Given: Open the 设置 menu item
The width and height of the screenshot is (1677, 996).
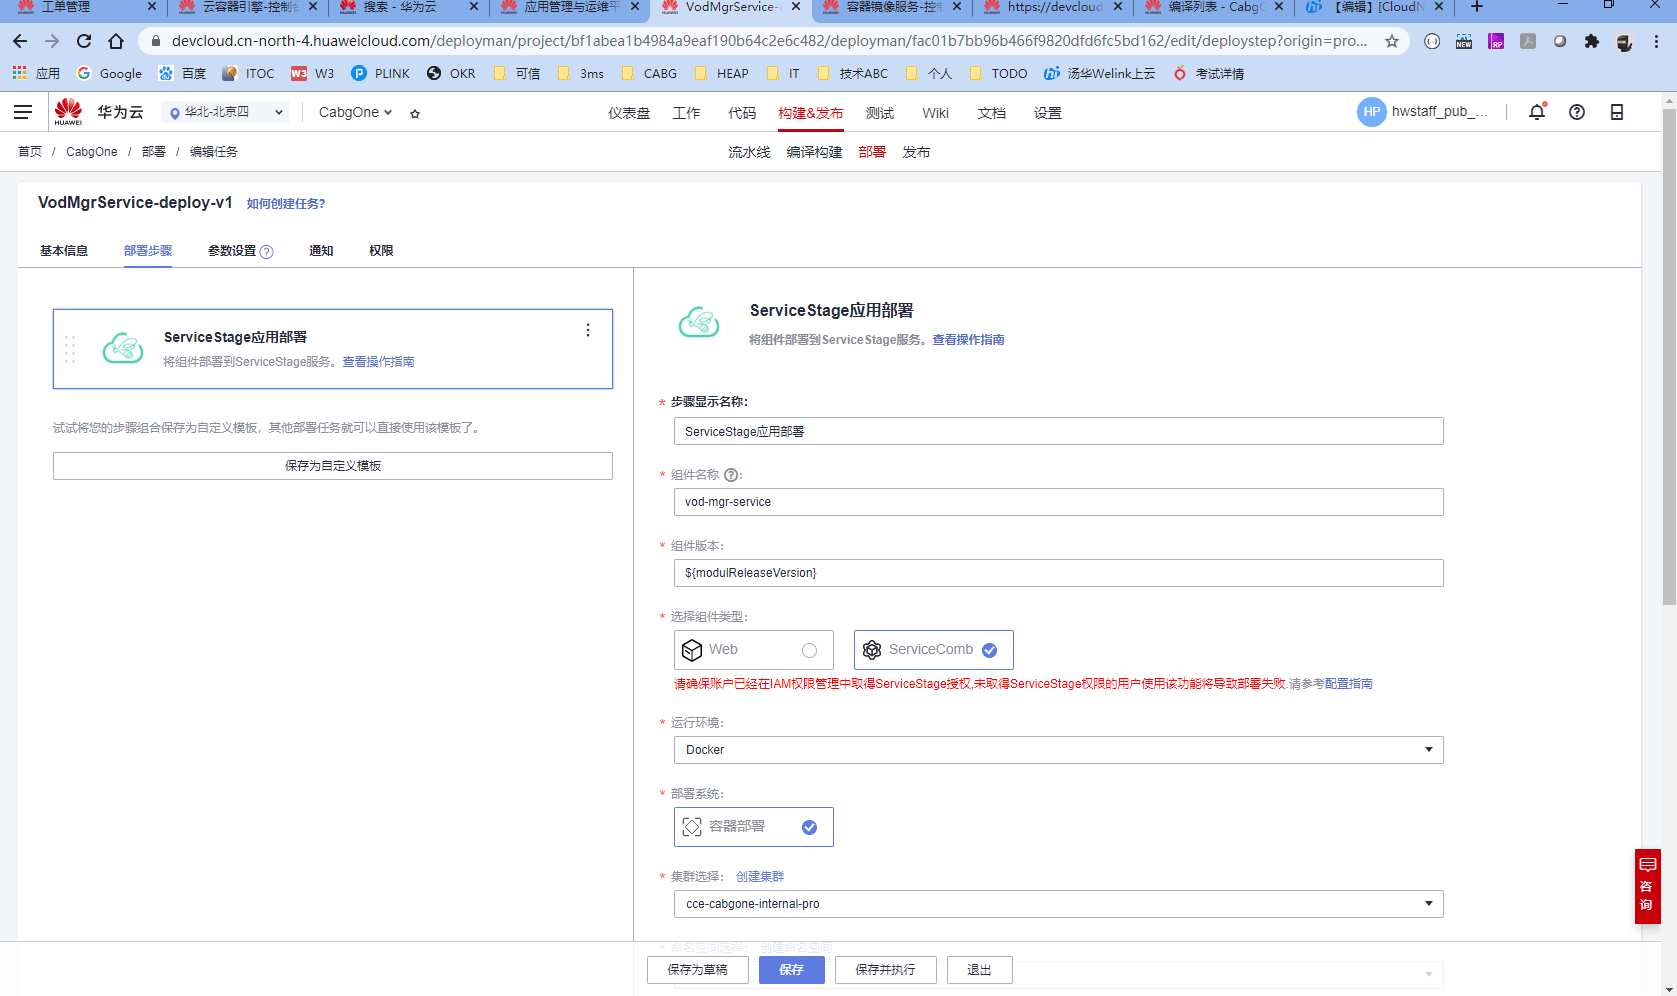Looking at the screenshot, I should (1048, 113).
